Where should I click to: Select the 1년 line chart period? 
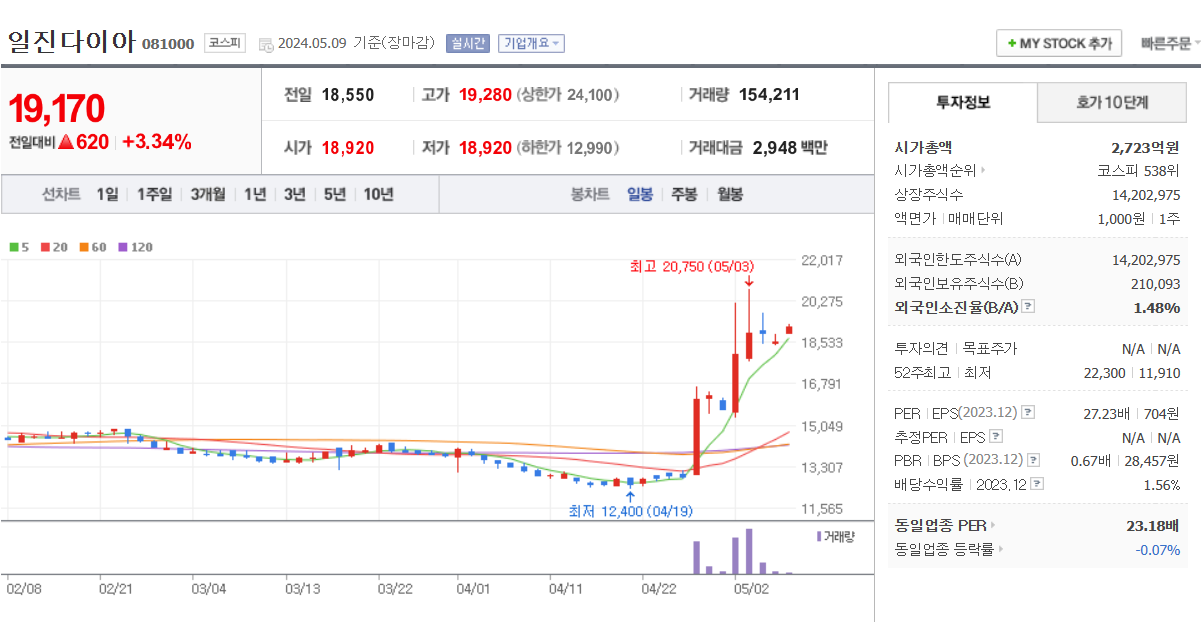pos(255,194)
